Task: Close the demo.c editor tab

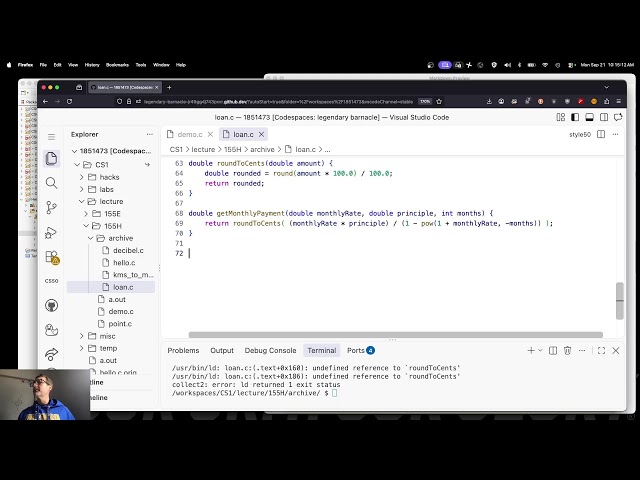Action: pos(210,134)
